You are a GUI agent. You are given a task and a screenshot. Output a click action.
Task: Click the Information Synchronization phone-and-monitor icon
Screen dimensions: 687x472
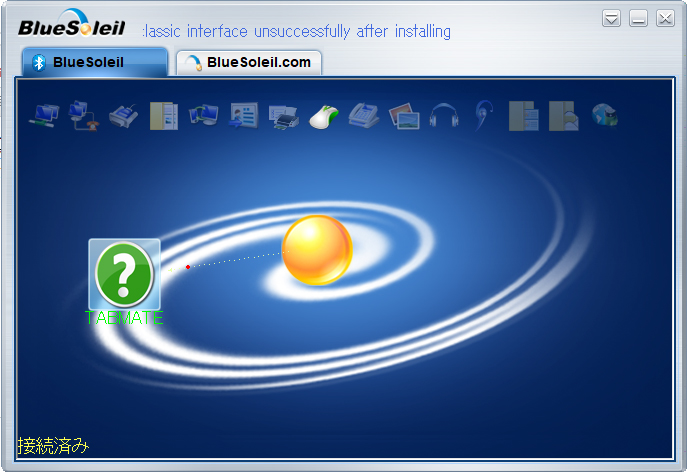point(204,116)
